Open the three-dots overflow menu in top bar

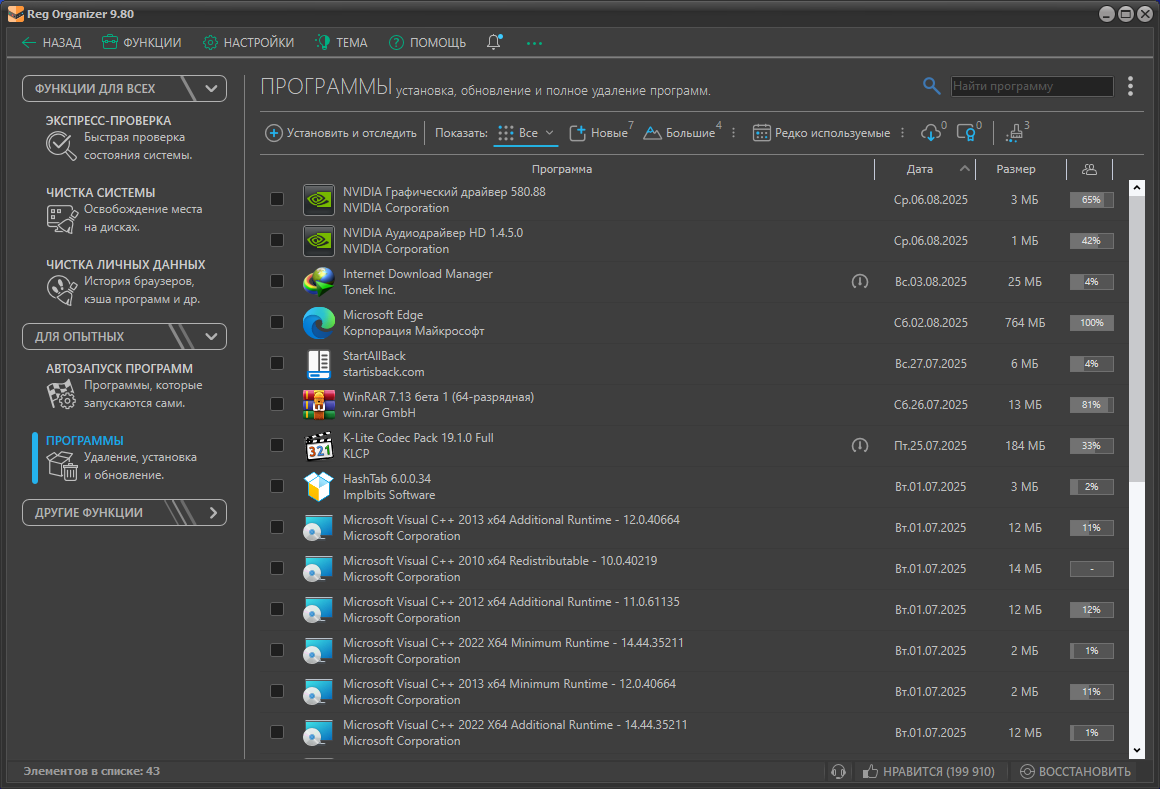pyautogui.click(x=534, y=43)
